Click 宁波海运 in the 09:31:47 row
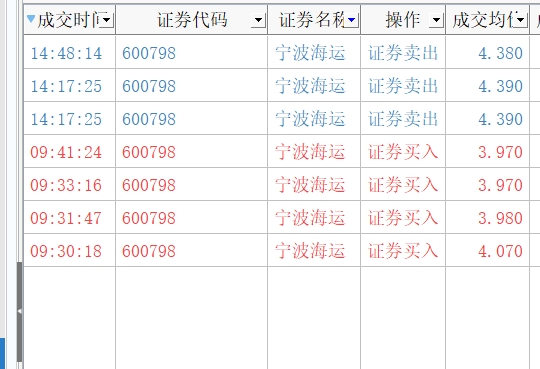Viewport: 540px width, 369px height. (310, 218)
